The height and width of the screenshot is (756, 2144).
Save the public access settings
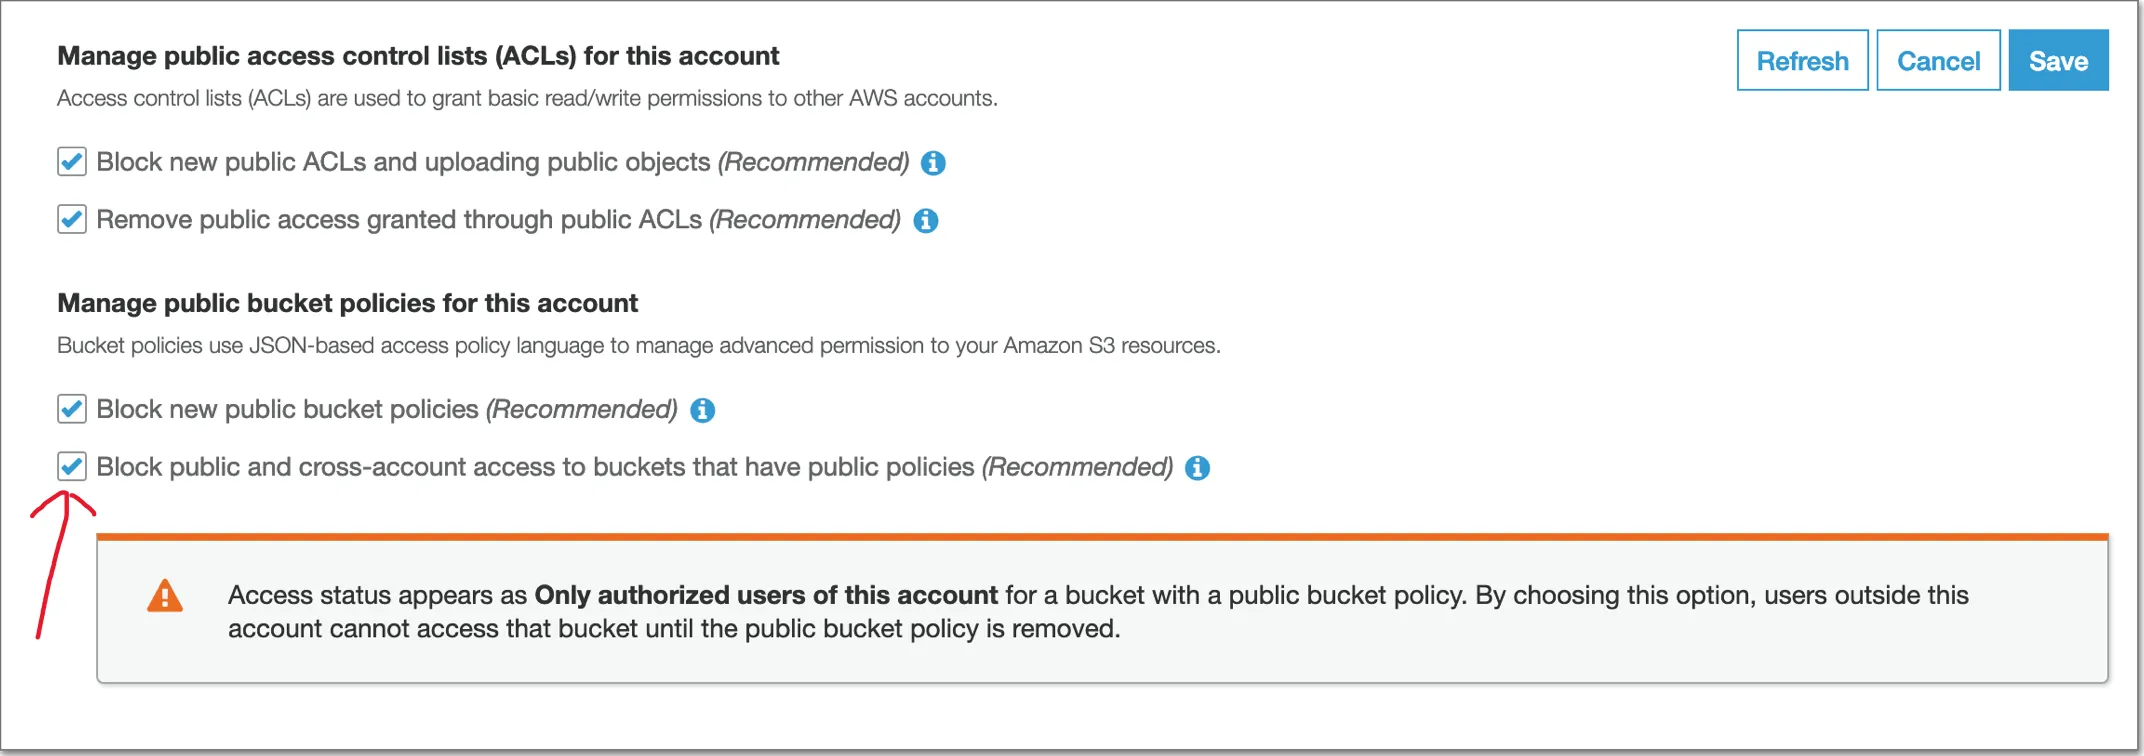click(x=2058, y=61)
